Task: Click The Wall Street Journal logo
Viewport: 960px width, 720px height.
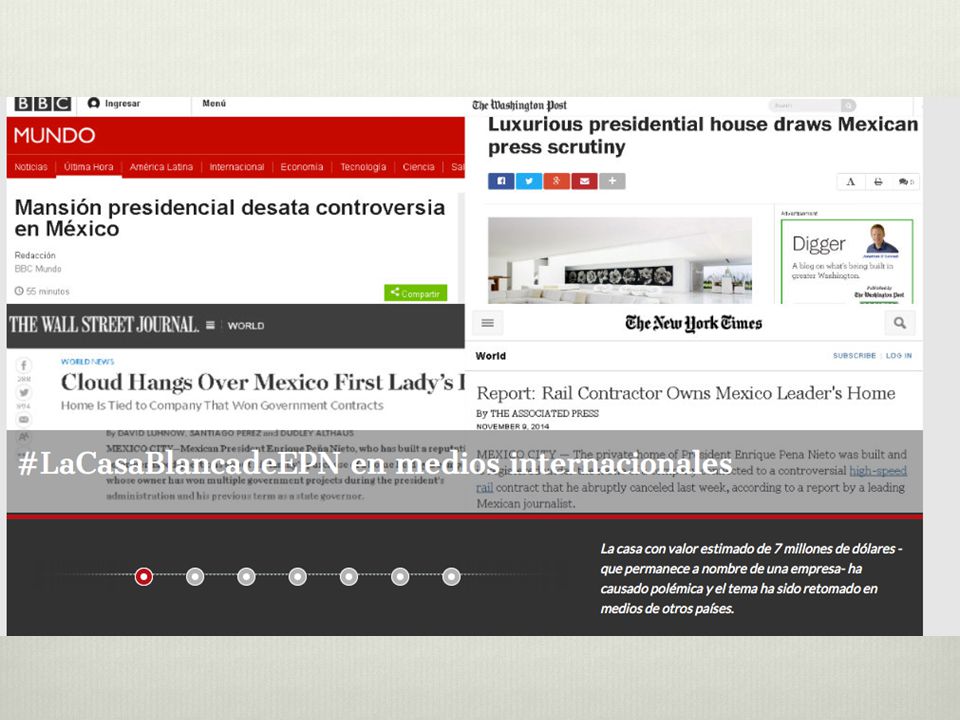Action: coord(104,324)
